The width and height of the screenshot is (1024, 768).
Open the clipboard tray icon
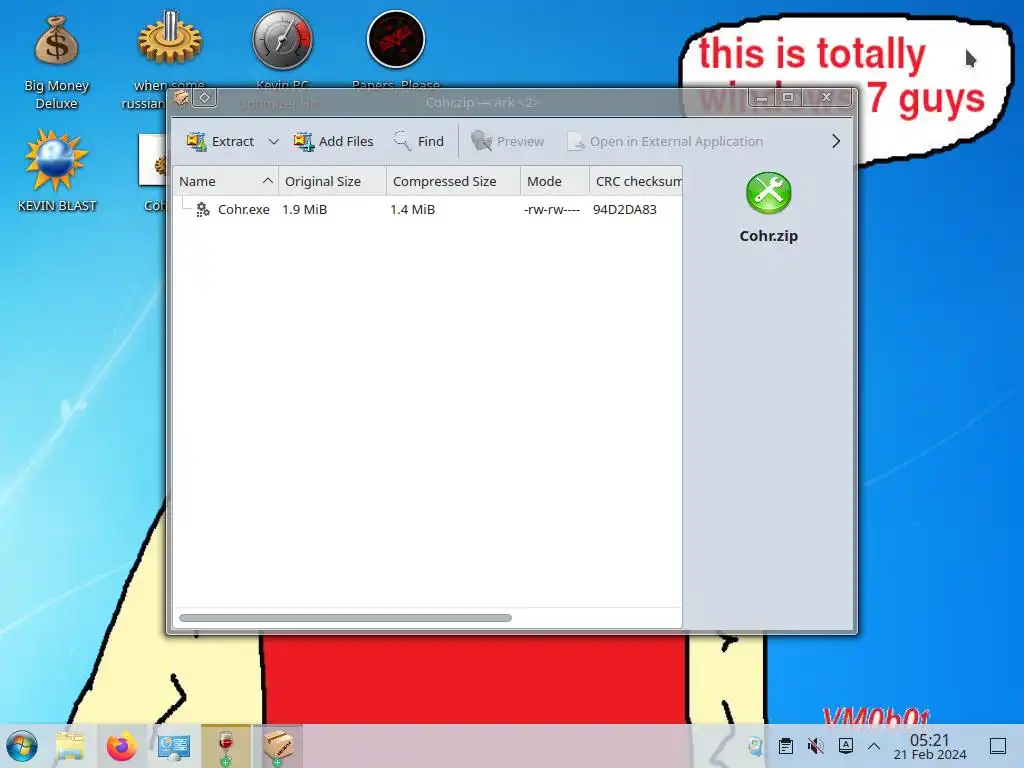click(x=786, y=746)
